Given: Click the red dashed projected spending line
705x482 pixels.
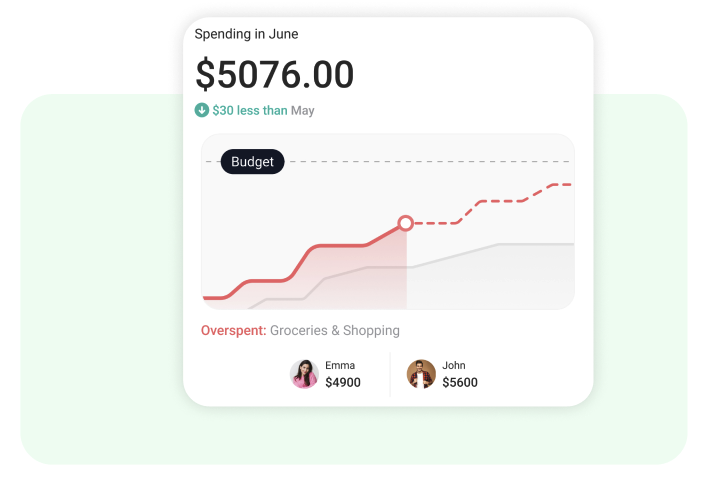Looking at the screenshot, I should point(500,201).
